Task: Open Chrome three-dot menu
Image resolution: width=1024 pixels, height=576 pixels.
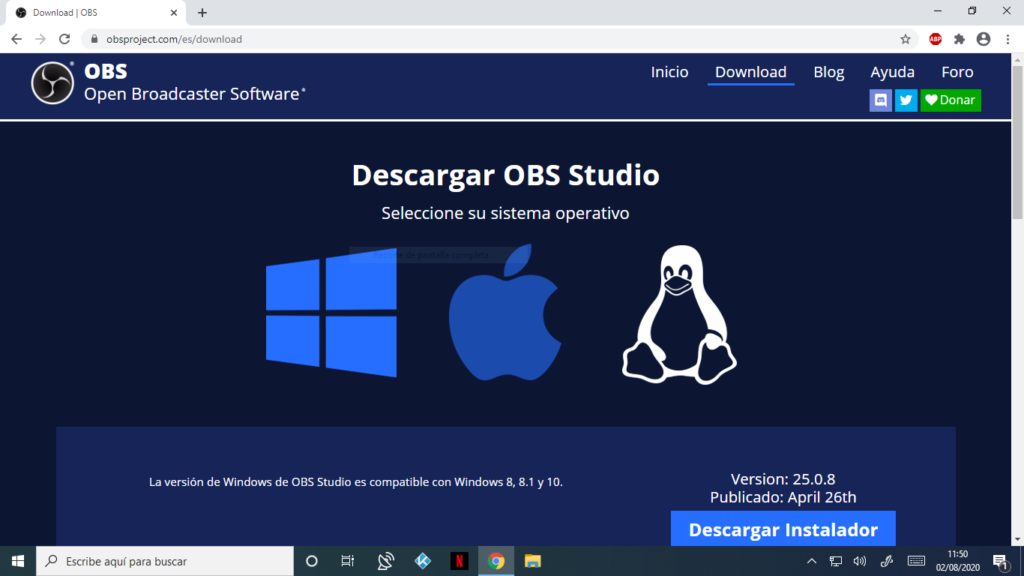Action: click(x=1008, y=39)
